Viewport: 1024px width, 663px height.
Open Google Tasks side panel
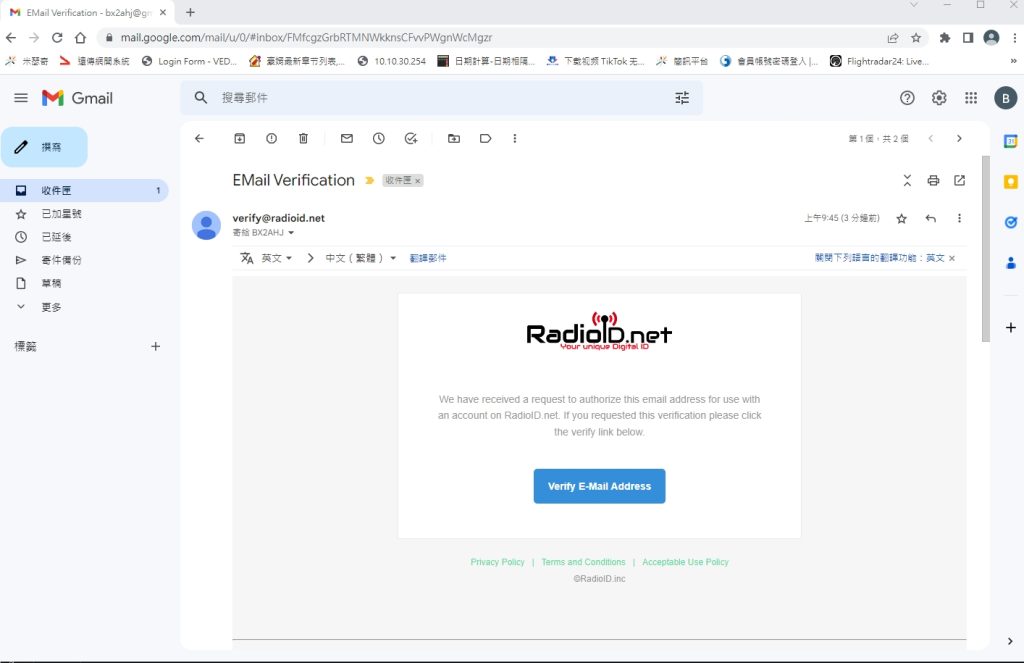(1010, 222)
